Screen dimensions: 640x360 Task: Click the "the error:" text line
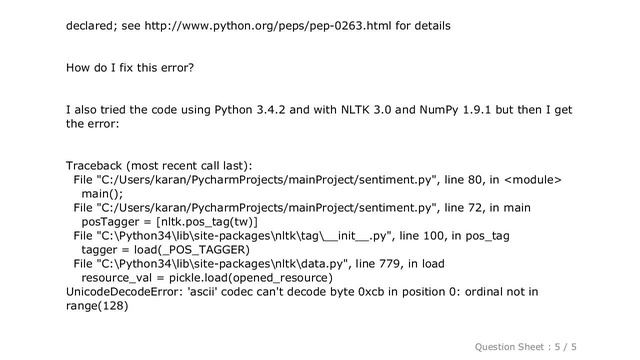pos(93,124)
